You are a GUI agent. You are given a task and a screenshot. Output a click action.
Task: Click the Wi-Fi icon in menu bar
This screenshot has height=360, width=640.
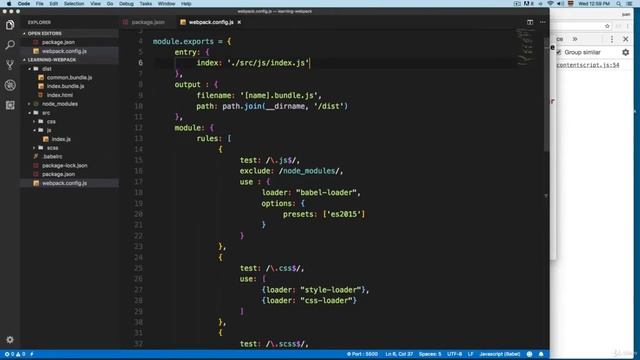tap(550, 4)
